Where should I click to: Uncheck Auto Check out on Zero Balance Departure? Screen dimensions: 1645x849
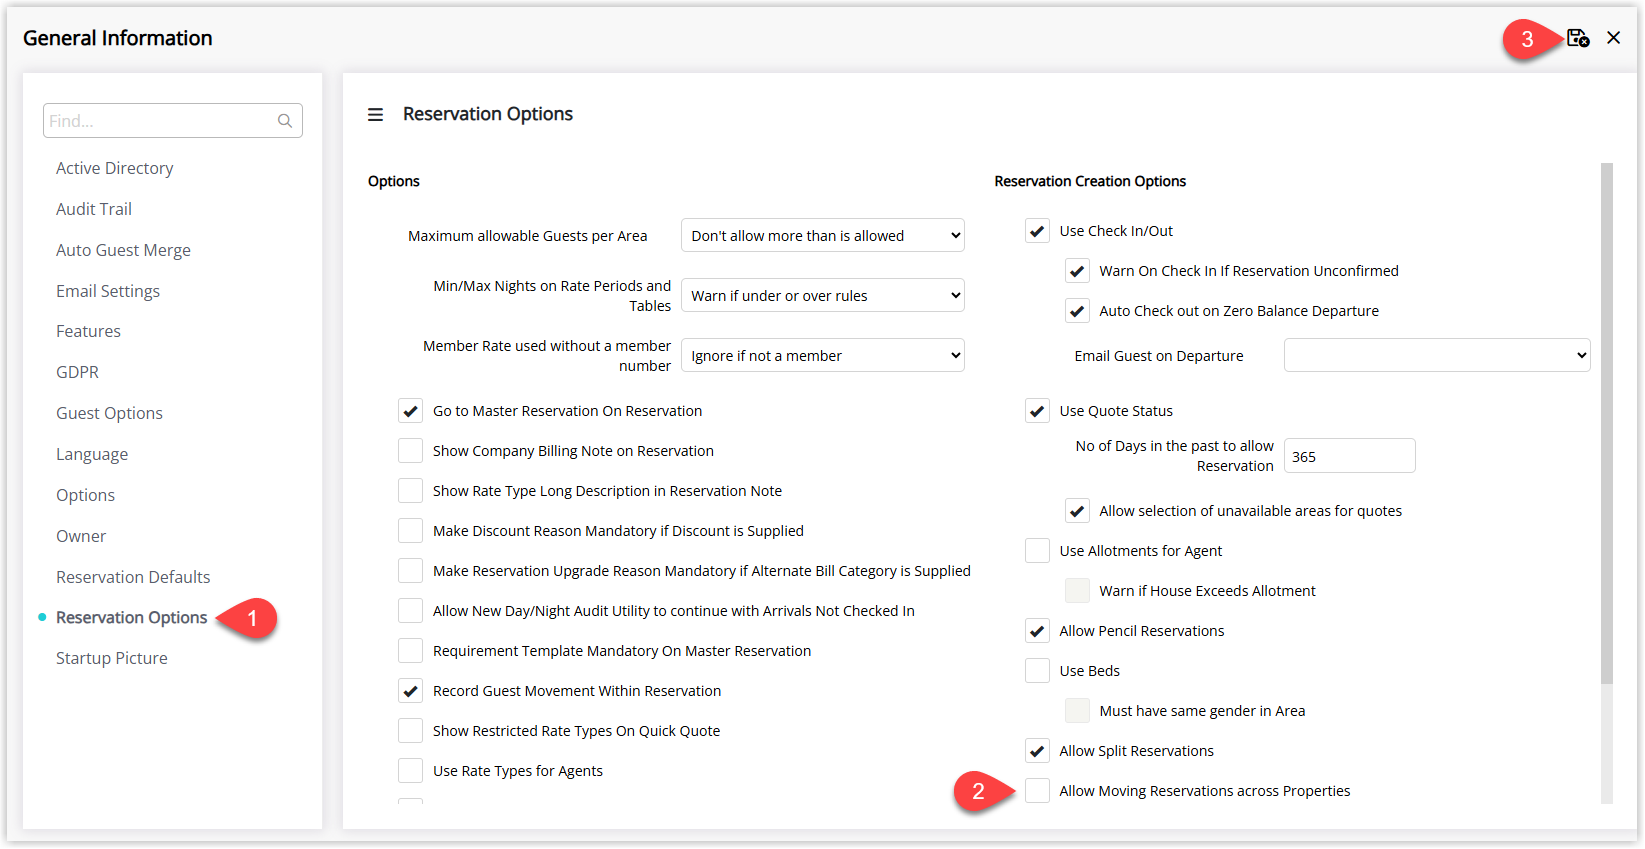1077,311
